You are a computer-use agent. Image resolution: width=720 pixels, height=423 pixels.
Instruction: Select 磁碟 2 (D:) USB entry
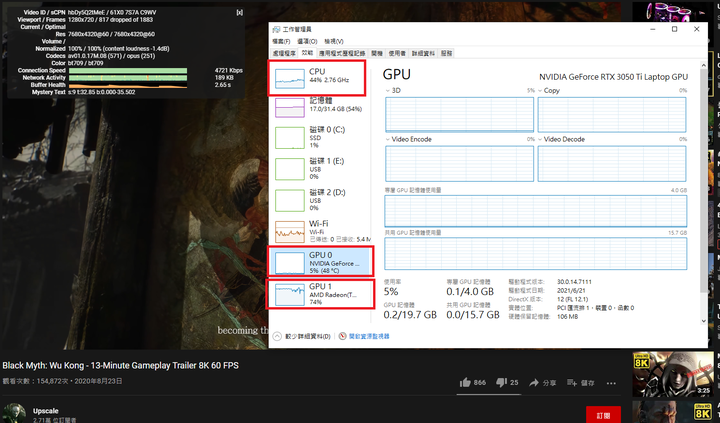[320, 199]
